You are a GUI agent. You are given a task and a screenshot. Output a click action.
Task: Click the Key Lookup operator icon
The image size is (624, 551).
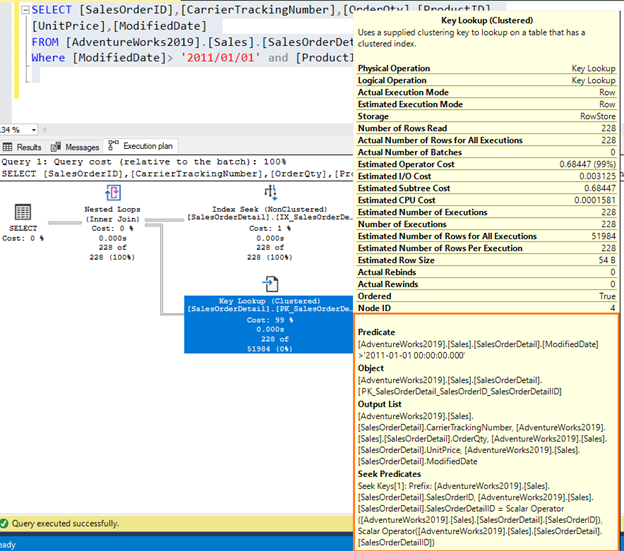click(x=271, y=284)
